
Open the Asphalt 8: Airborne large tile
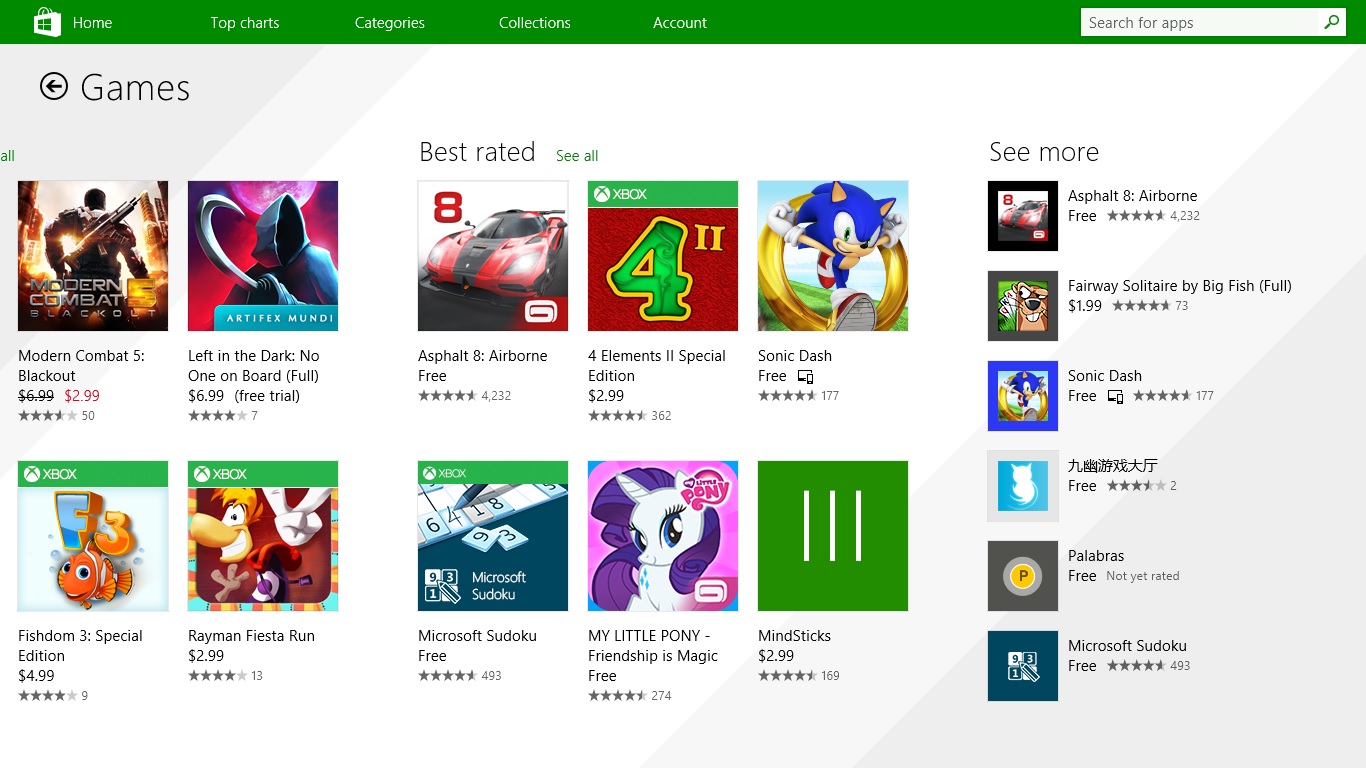tap(493, 256)
